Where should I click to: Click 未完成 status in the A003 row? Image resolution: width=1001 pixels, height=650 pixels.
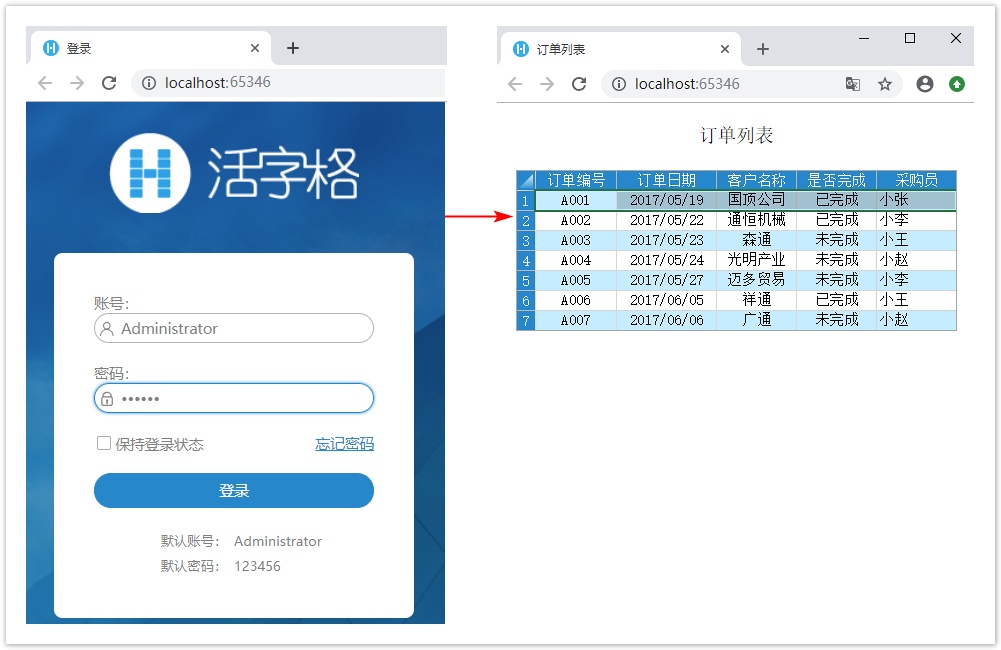pos(836,241)
